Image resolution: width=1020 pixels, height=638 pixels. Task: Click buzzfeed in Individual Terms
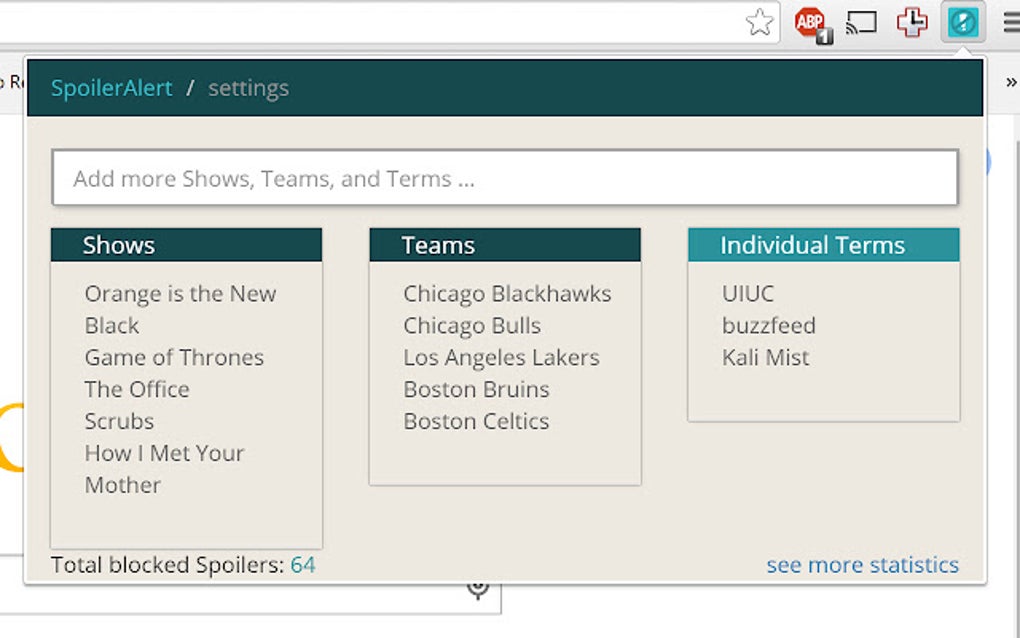(769, 325)
